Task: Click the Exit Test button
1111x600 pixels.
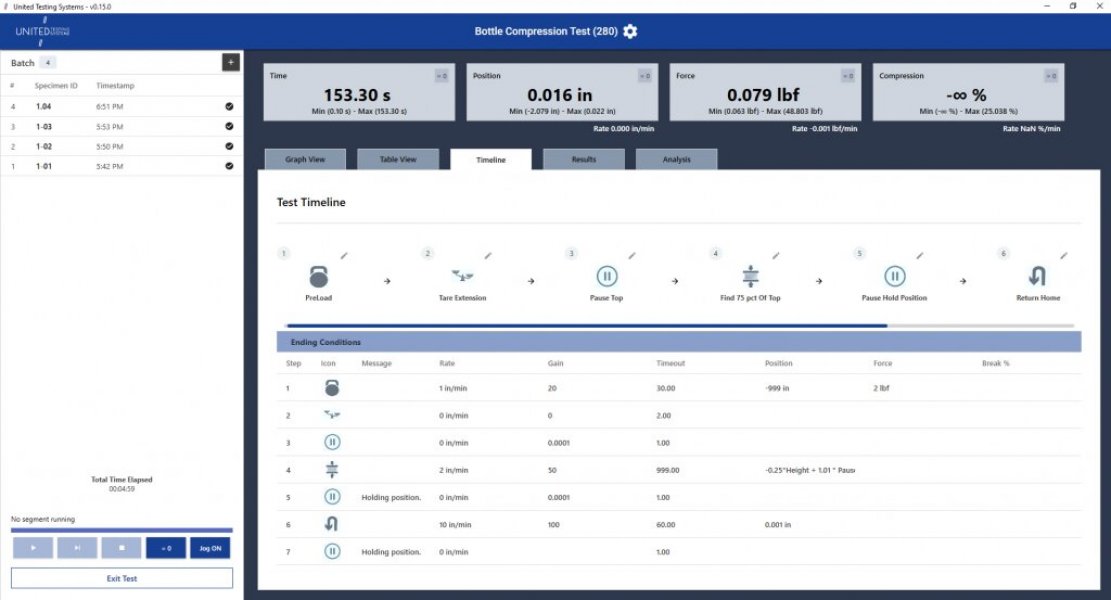Action: [x=122, y=578]
